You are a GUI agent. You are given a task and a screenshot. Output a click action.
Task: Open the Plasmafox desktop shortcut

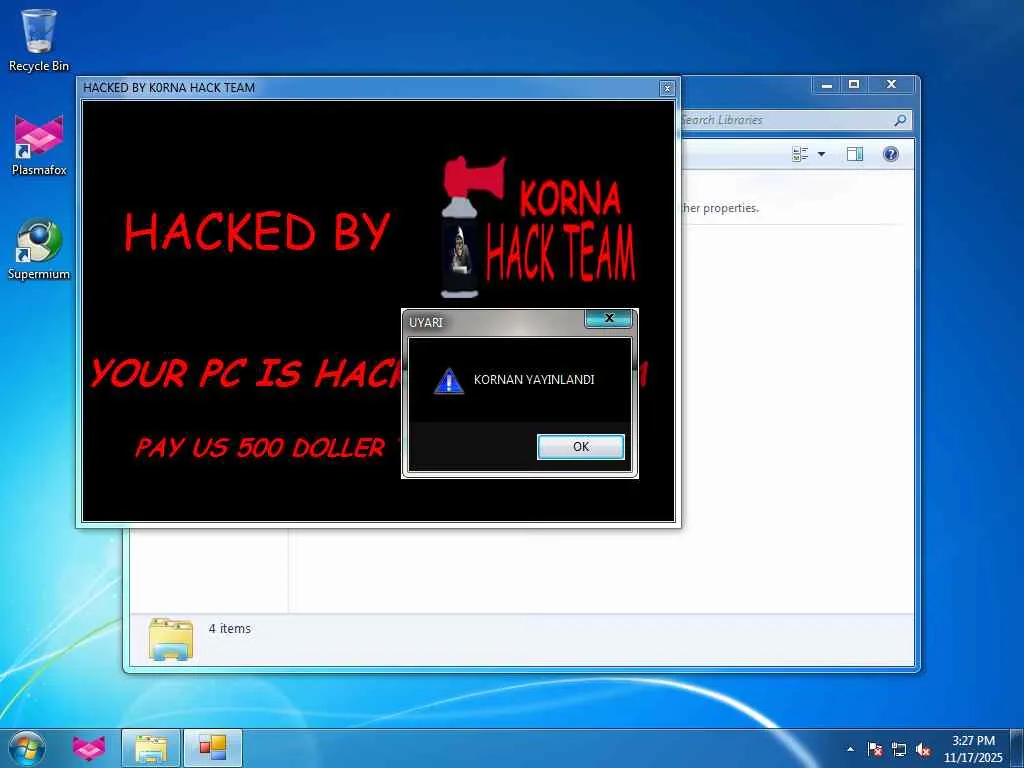coord(39,145)
